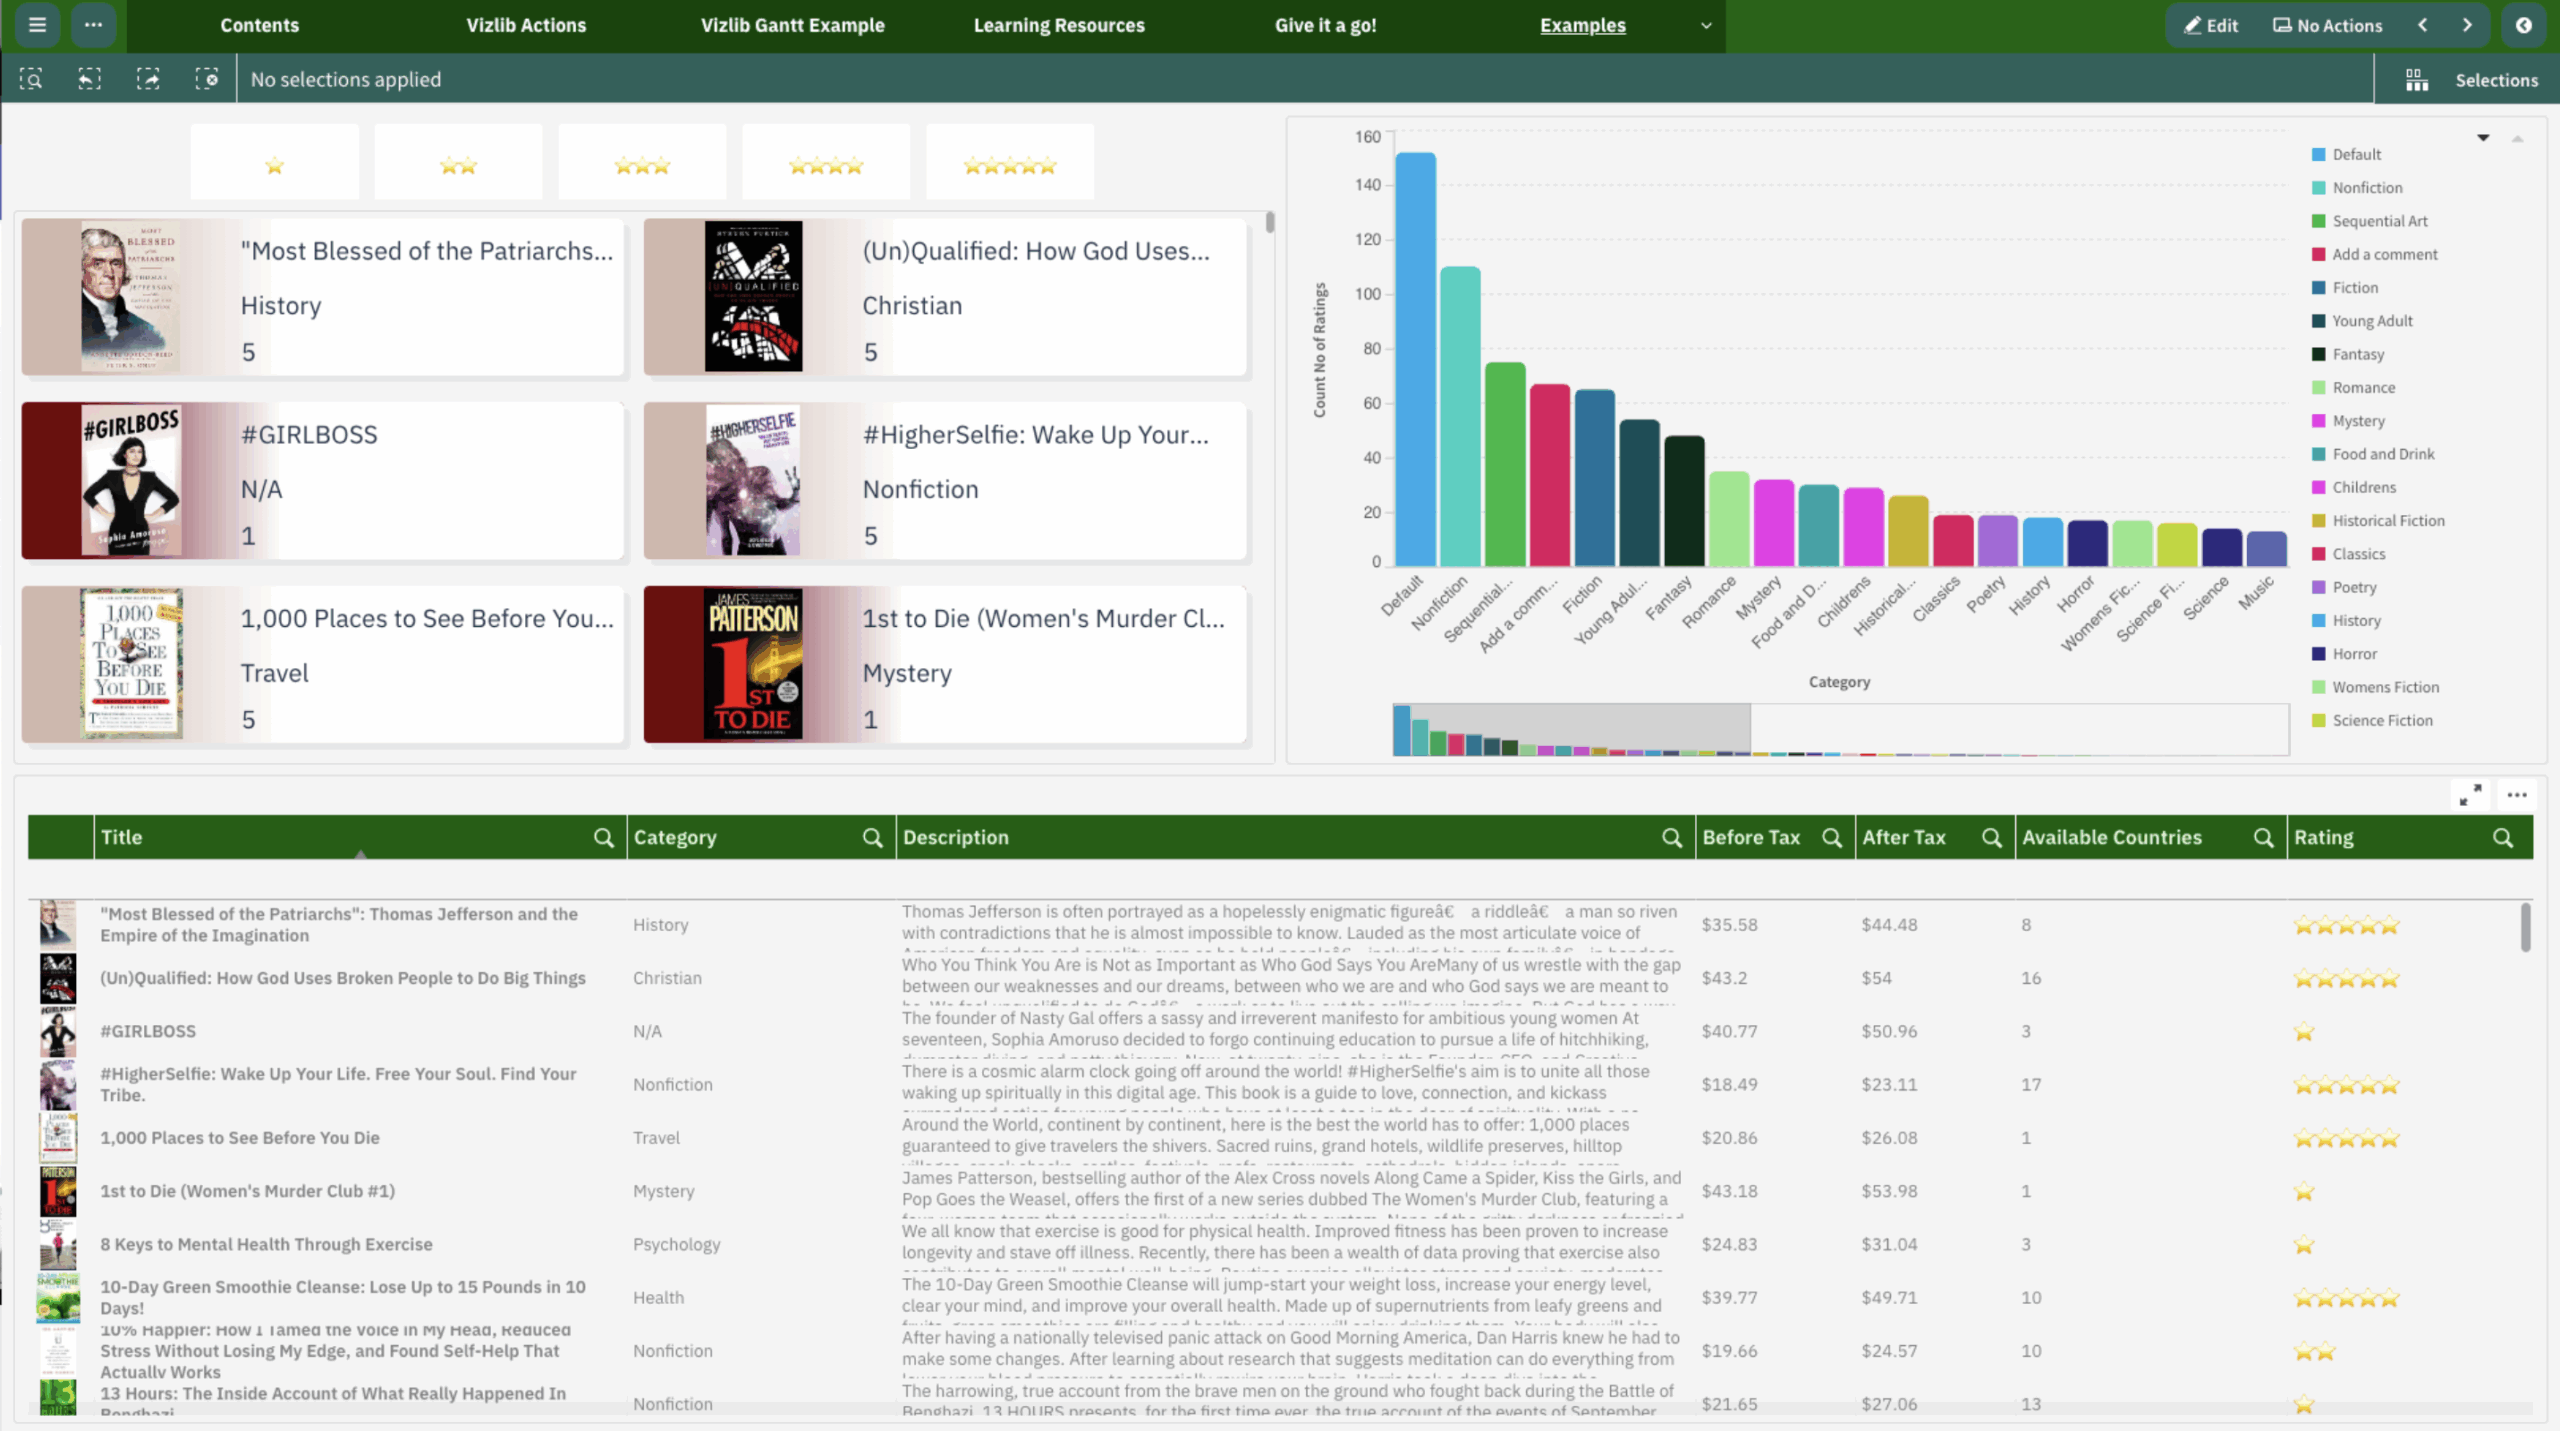The image size is (2560, 1431).
Task: Toggle the five-star rating filter card
Action: (1009, 162)
